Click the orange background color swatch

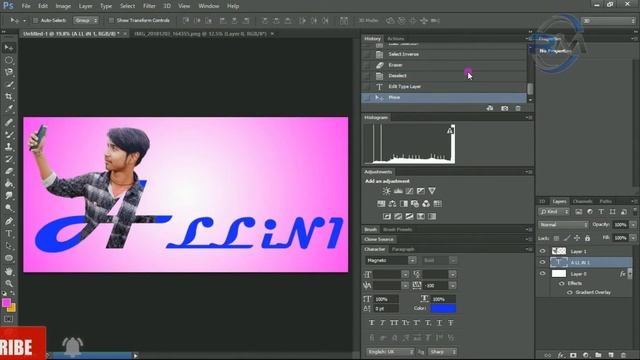(x=12, y=308)
